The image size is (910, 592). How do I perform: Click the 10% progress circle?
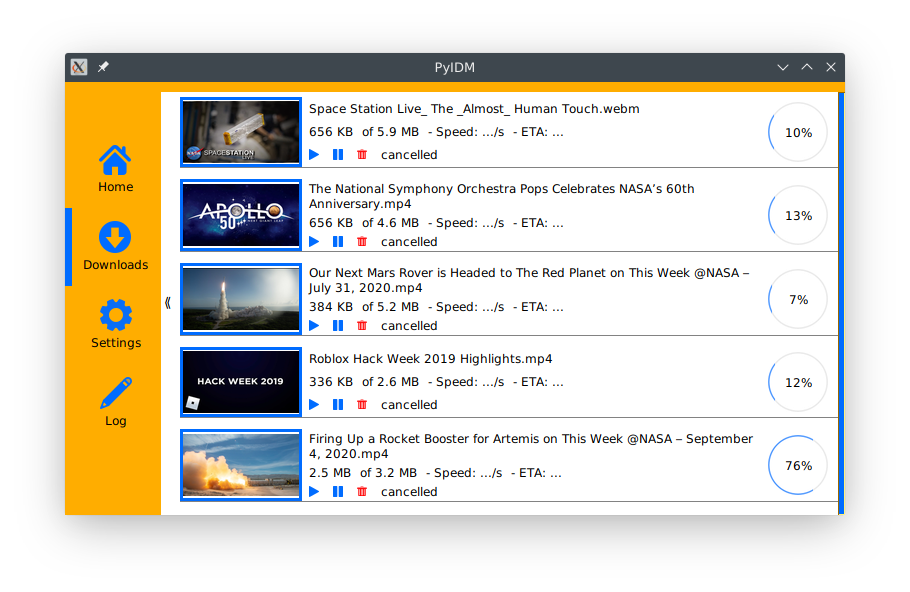pos(798,132)
